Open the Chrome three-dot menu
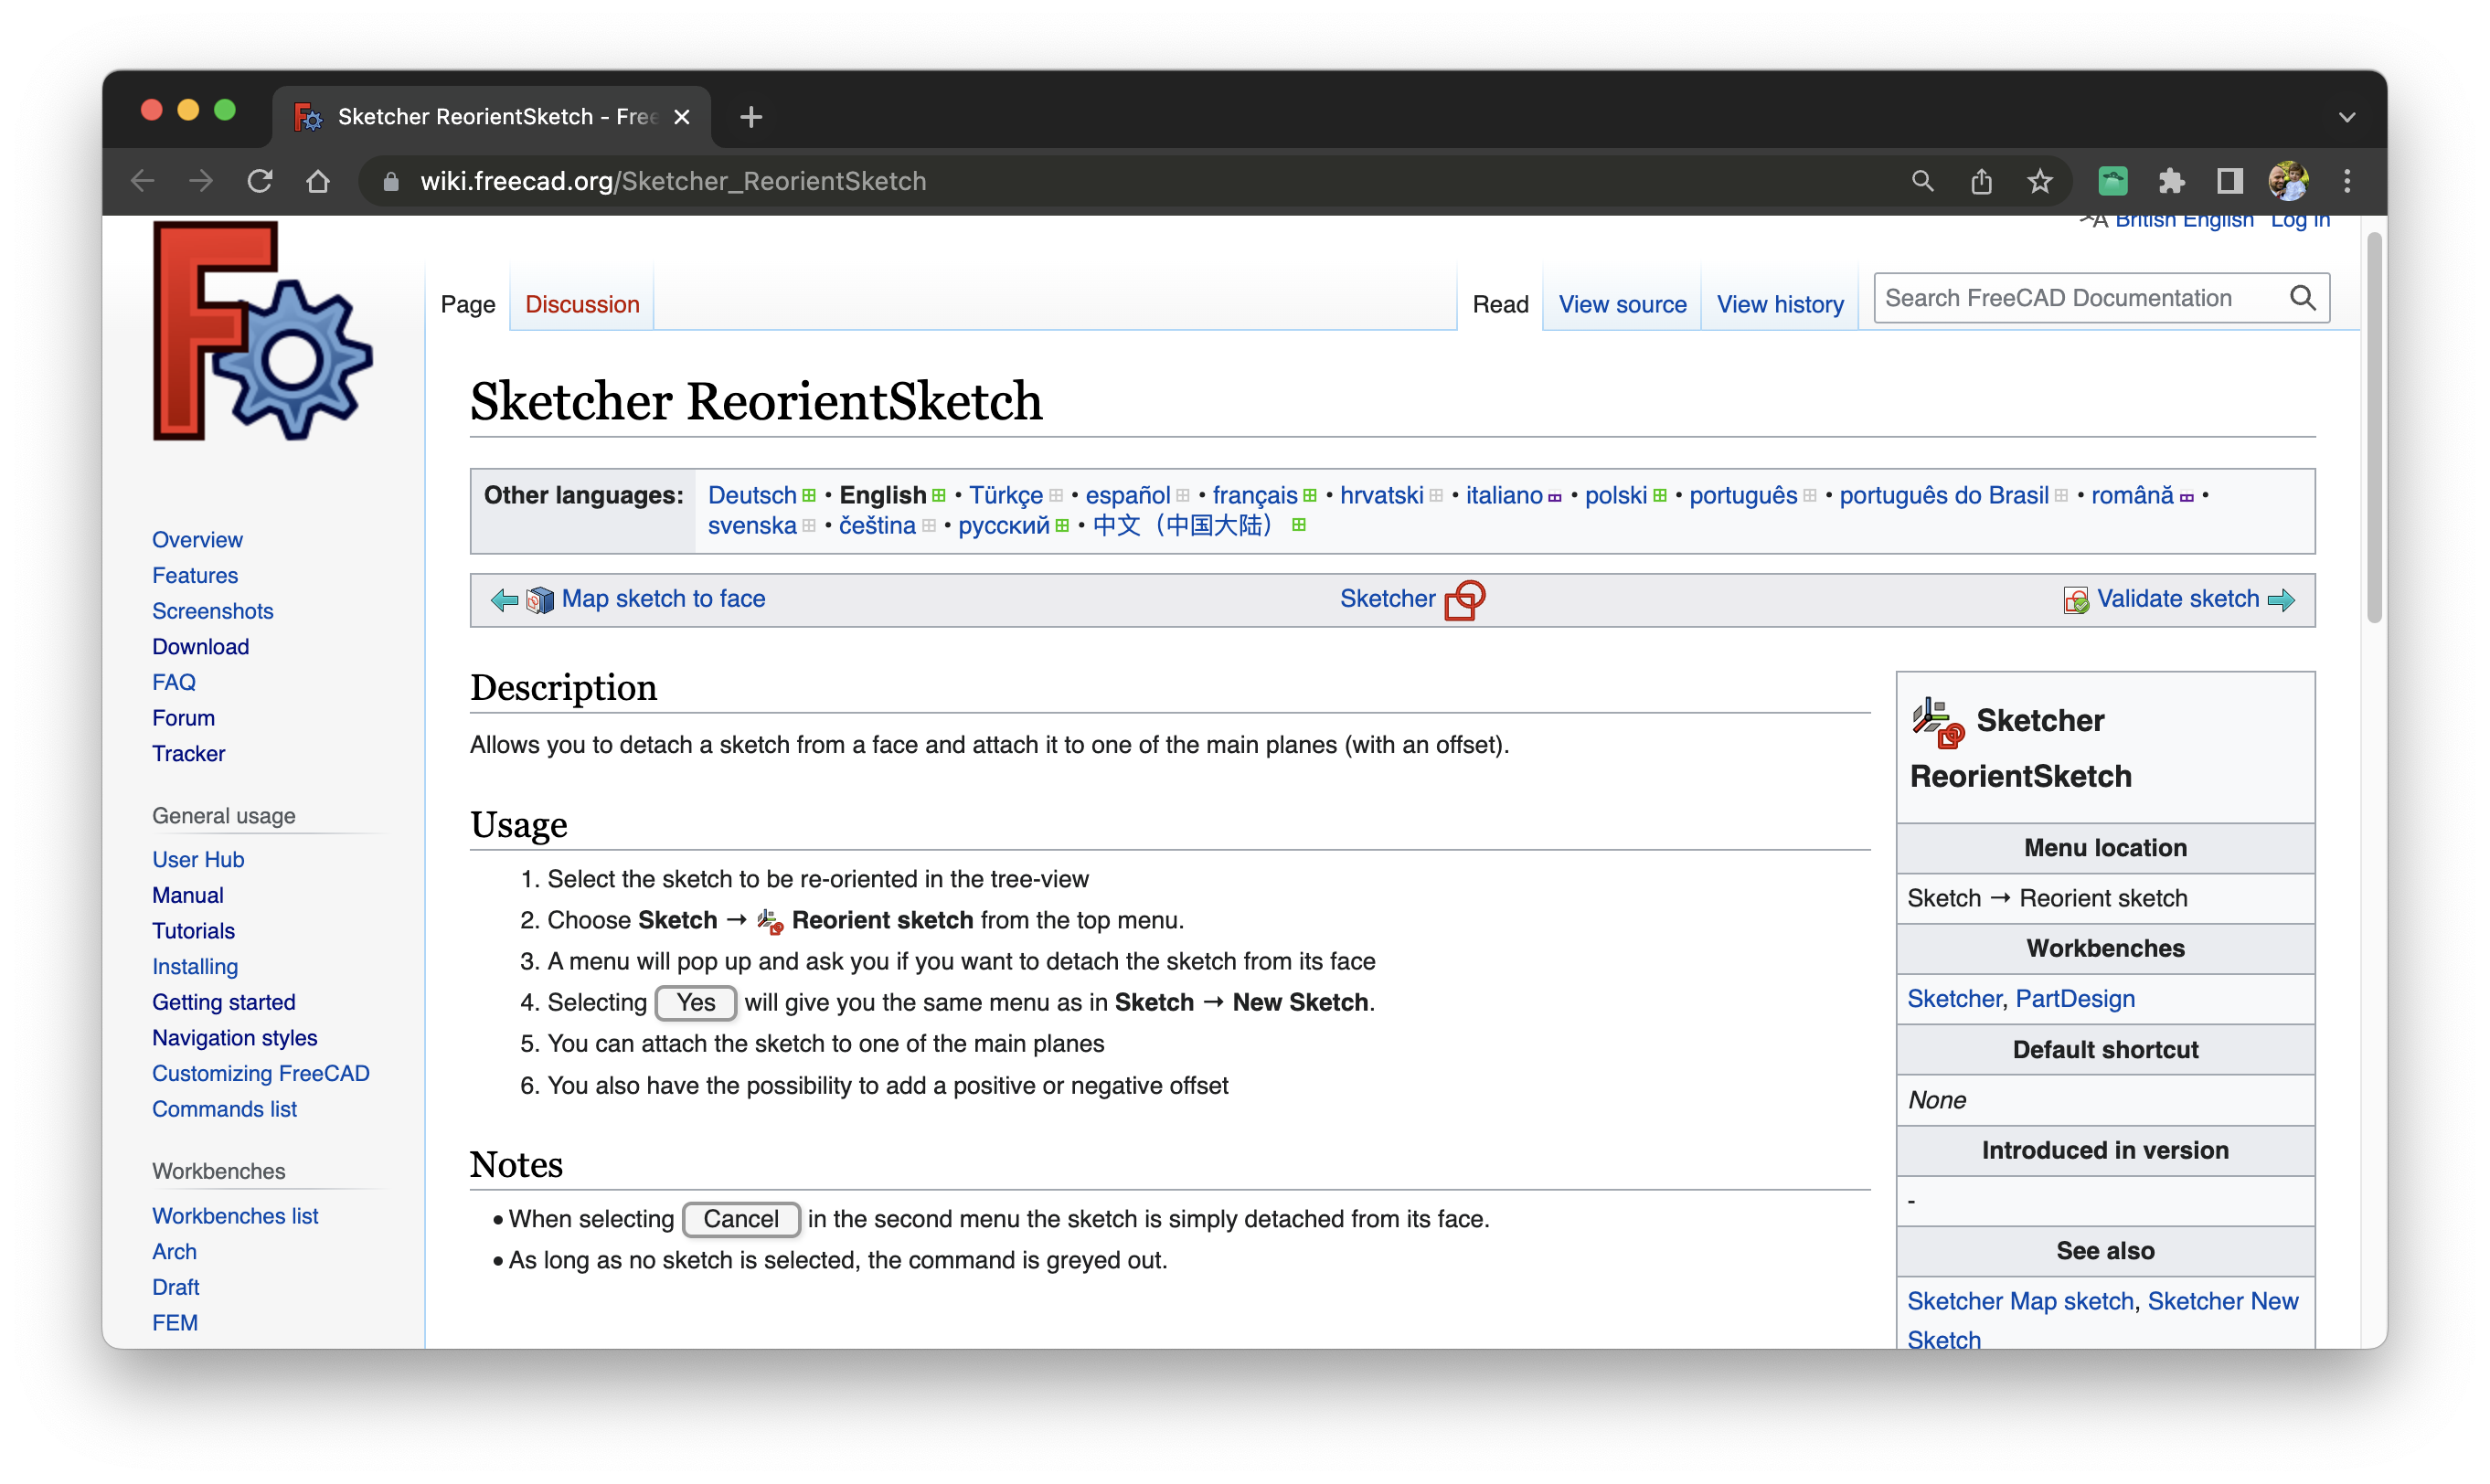2490x1484 pixels. 2346,181
